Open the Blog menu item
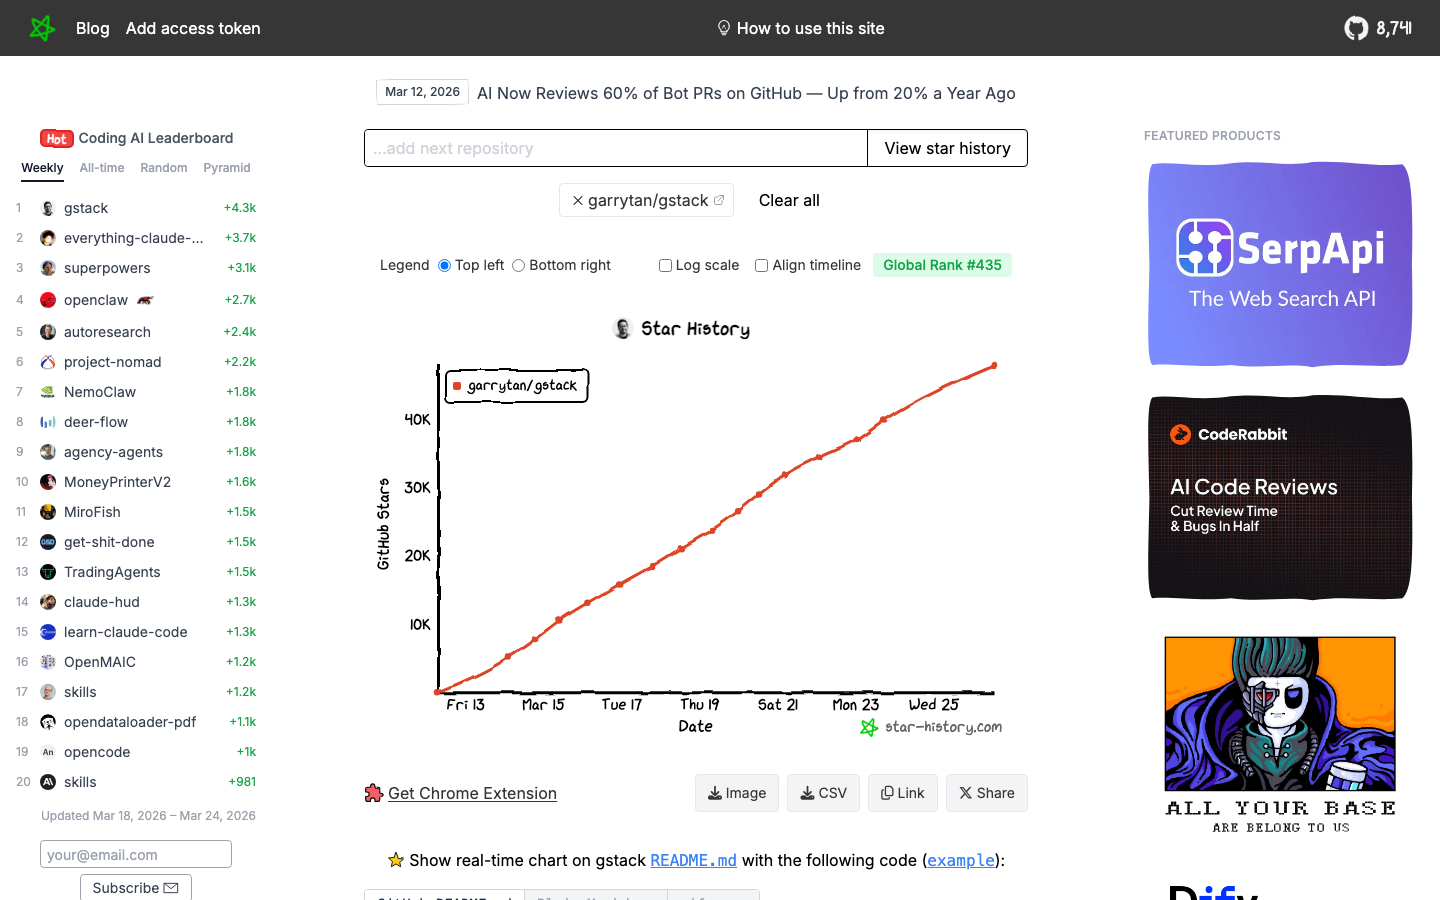1440x900 pixels. pyautogui.click(x=93, y=28)
